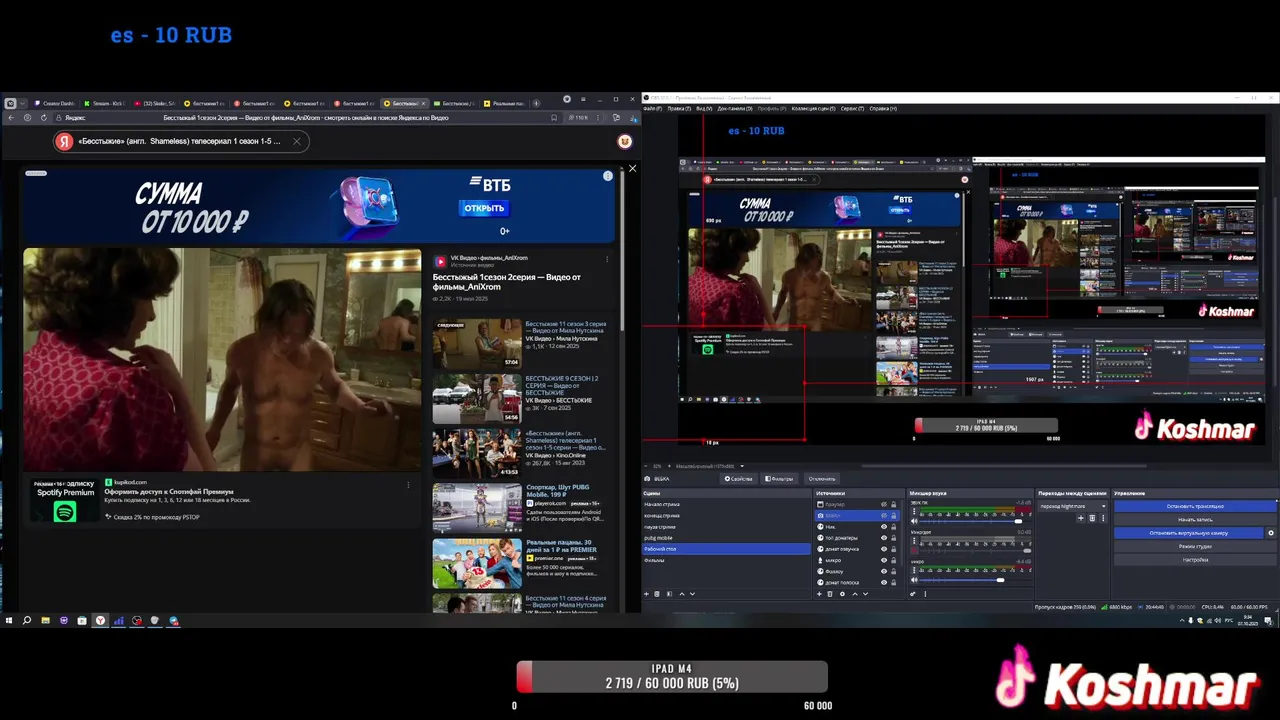
Task: Open Yandex Browser taskbar icon
Action: (100, 620)
